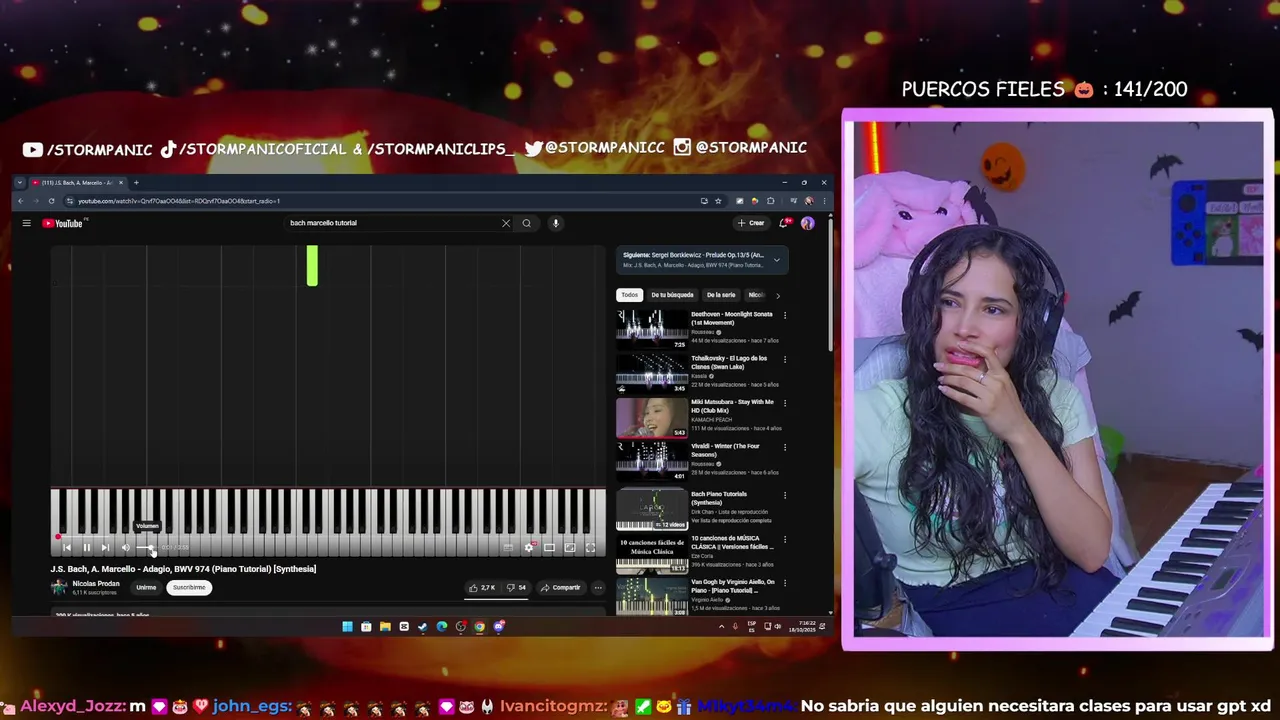
Task: Open the YouTube hamburger guide menu
Action: tap(27, 223)
